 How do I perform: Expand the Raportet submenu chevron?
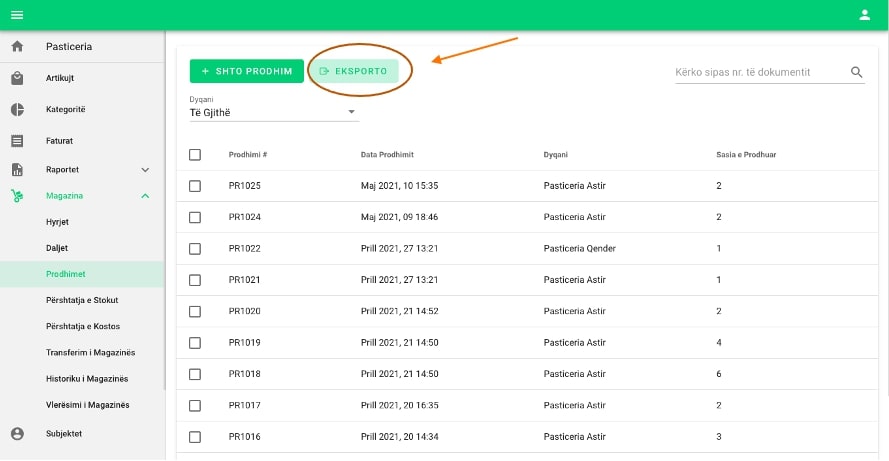click(x=145, y=170)
